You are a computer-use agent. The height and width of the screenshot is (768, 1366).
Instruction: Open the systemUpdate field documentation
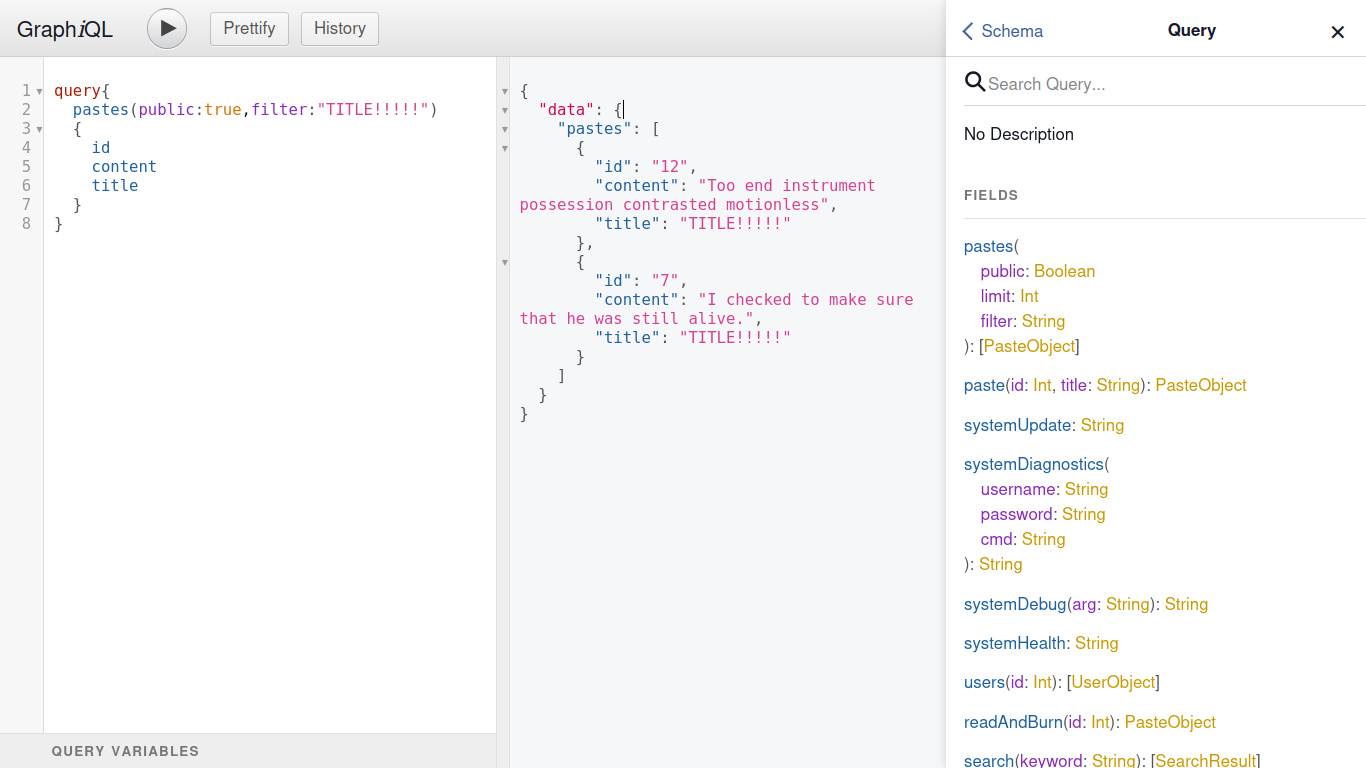[x=1017, y=425]
